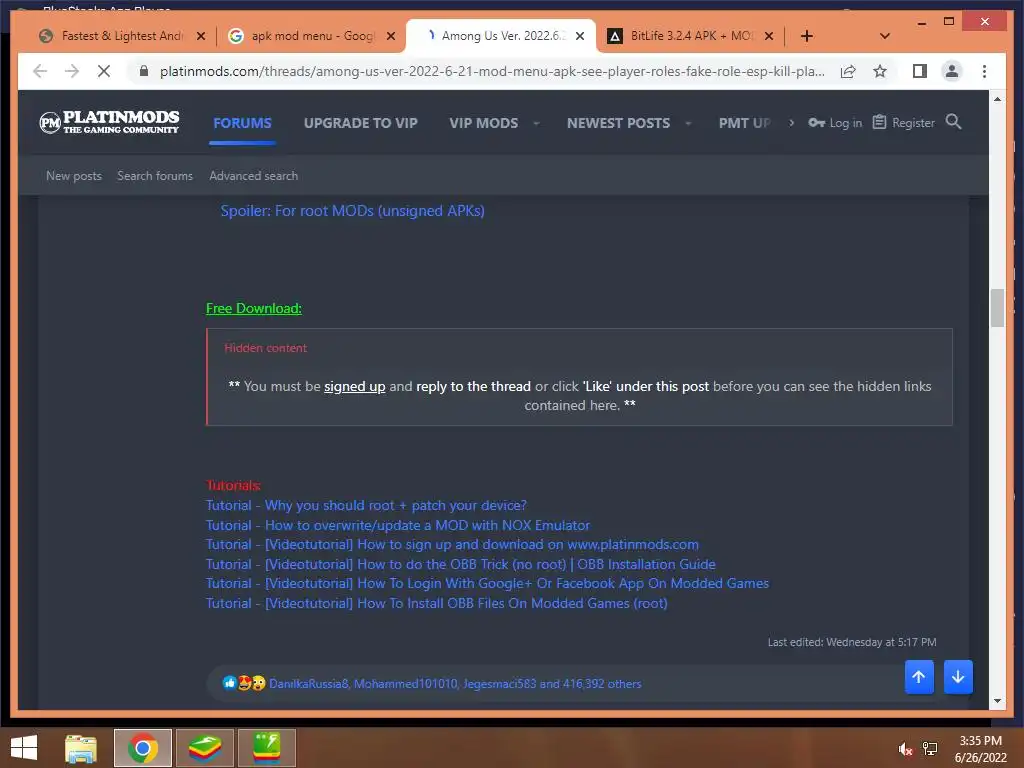Open NEWEST POSTS page
The image size is (1024, 768).
pos(618,123)
